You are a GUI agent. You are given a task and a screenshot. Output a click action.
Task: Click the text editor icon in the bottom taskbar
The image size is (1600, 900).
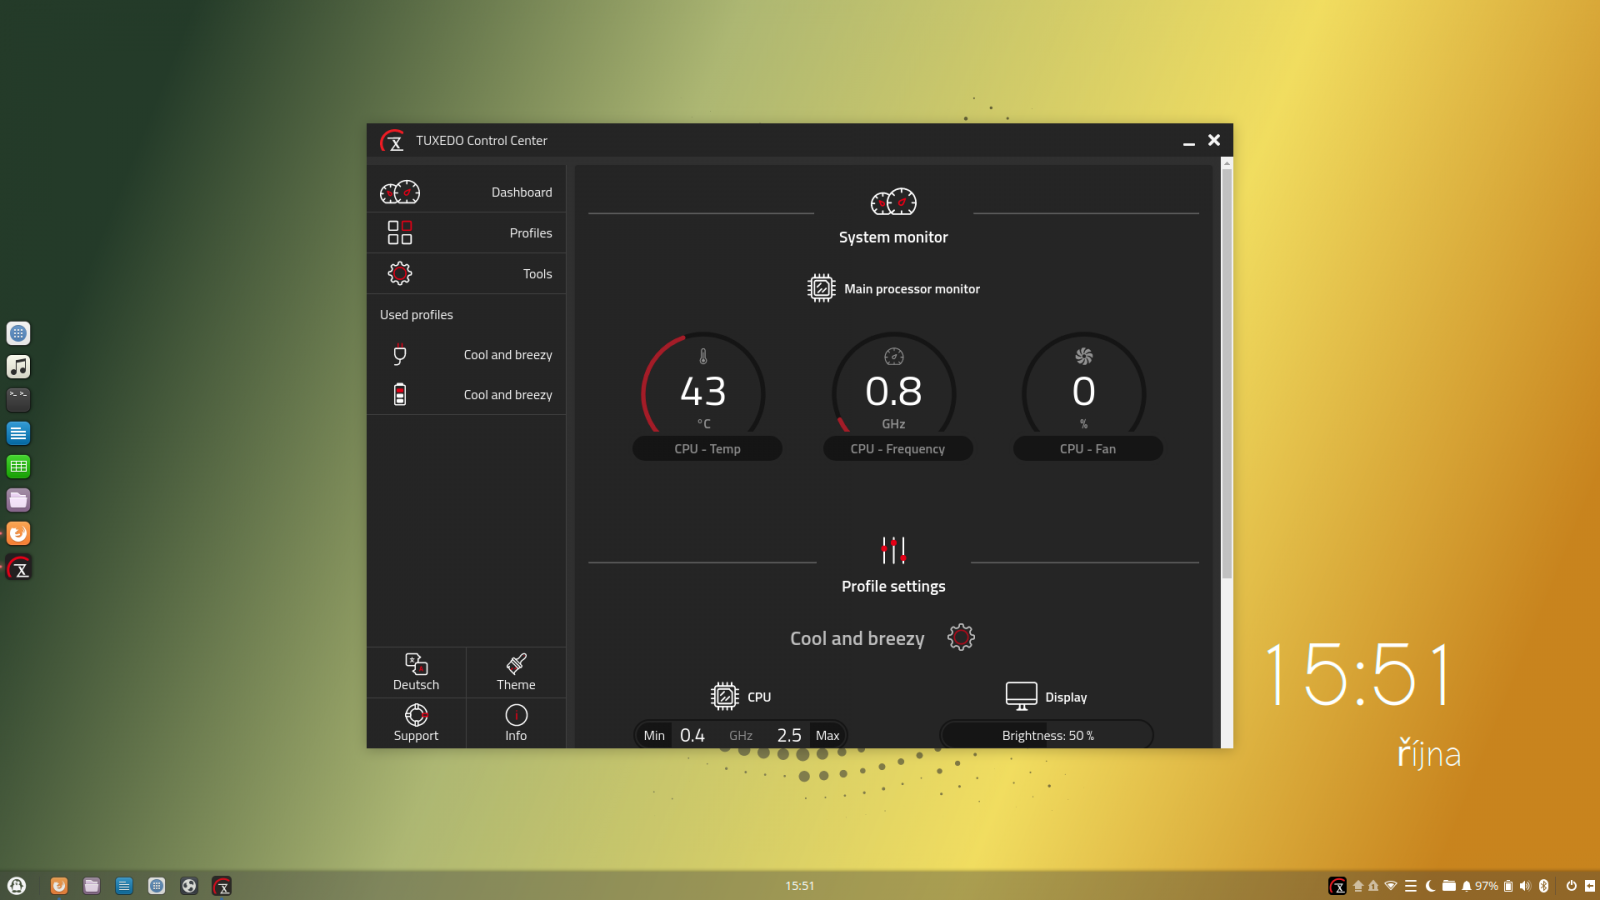(124, 885)
